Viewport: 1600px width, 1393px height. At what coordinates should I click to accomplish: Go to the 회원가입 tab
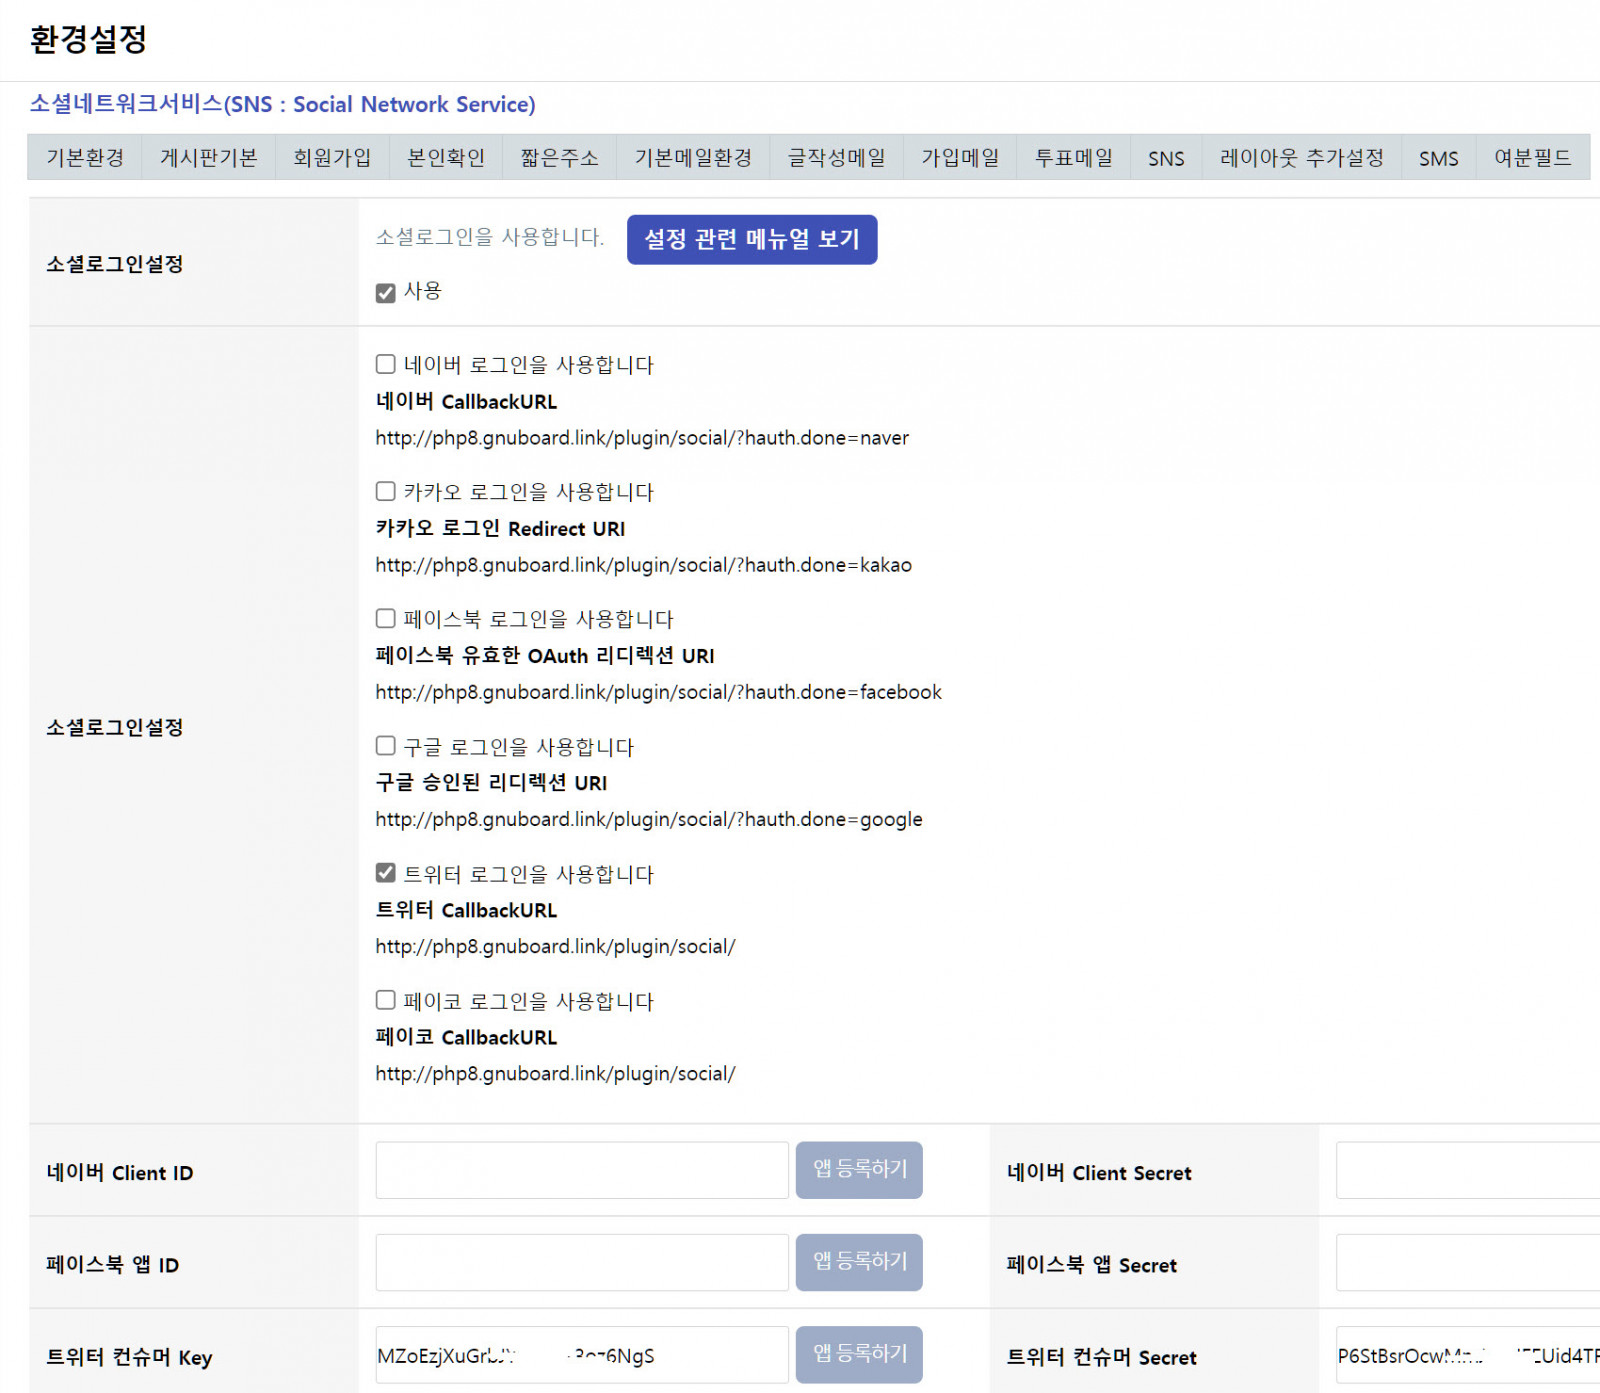click(x=332, y=158)
